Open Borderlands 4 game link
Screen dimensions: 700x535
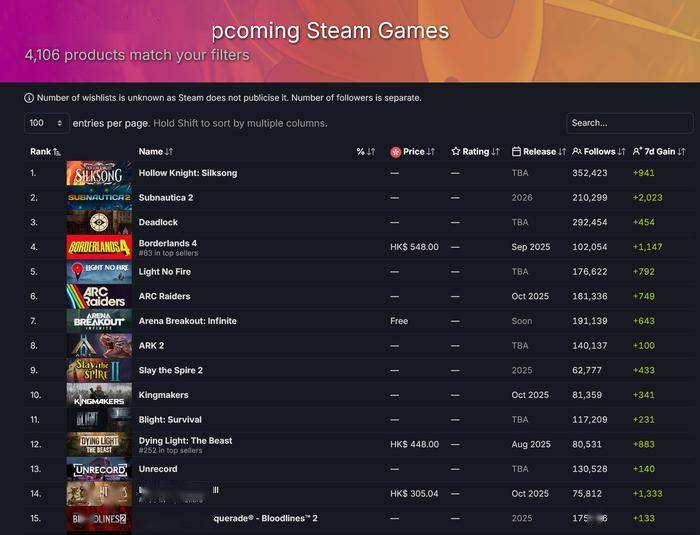coord(167,243)
